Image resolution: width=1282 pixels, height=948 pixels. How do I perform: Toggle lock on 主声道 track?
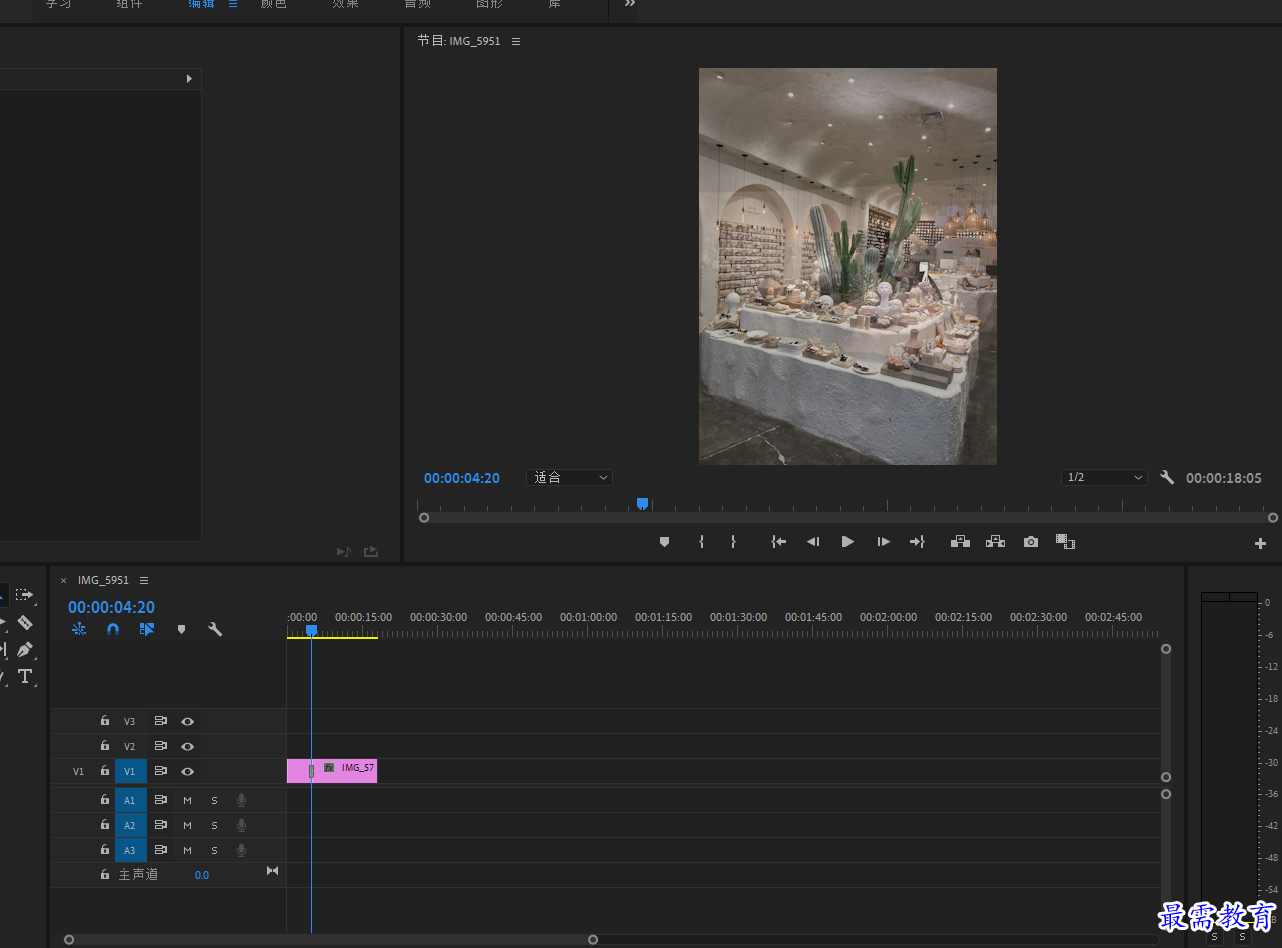click(105, 874)
